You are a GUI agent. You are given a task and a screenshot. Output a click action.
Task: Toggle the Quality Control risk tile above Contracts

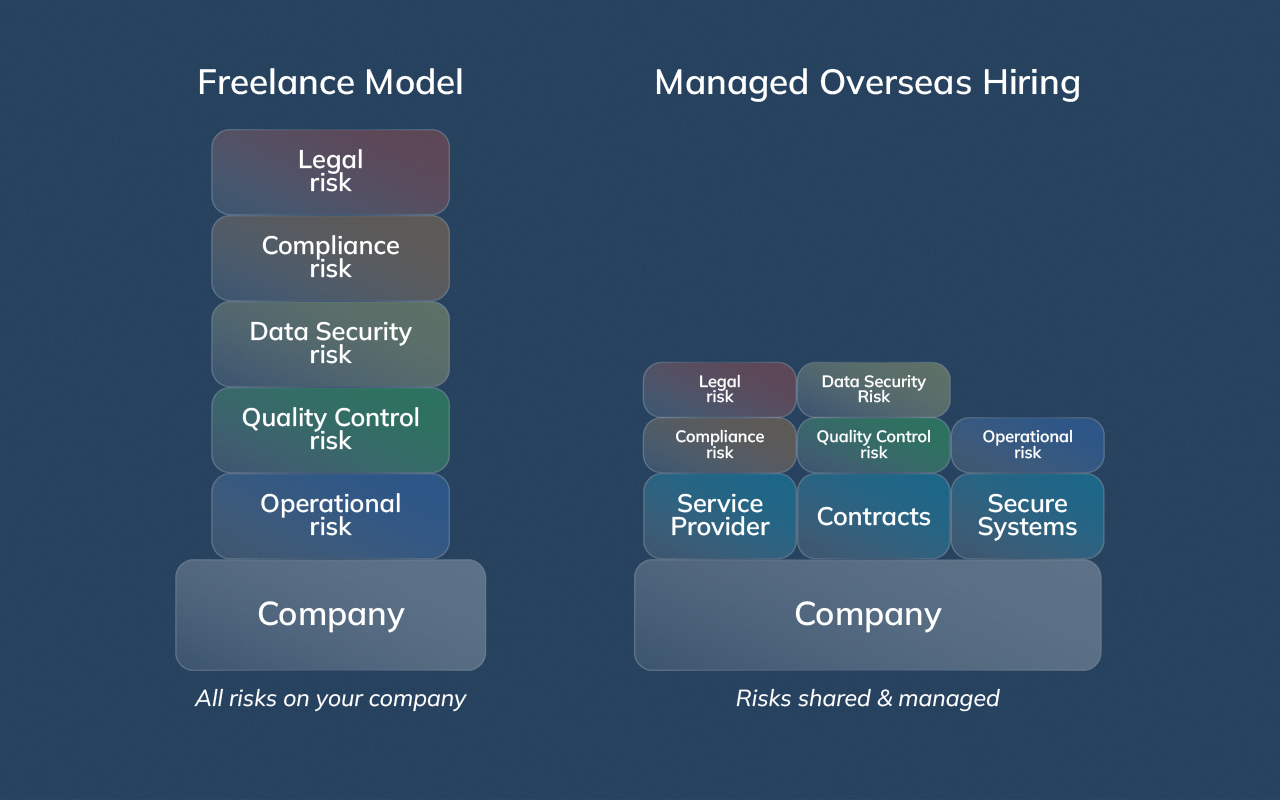coord(873,444)
